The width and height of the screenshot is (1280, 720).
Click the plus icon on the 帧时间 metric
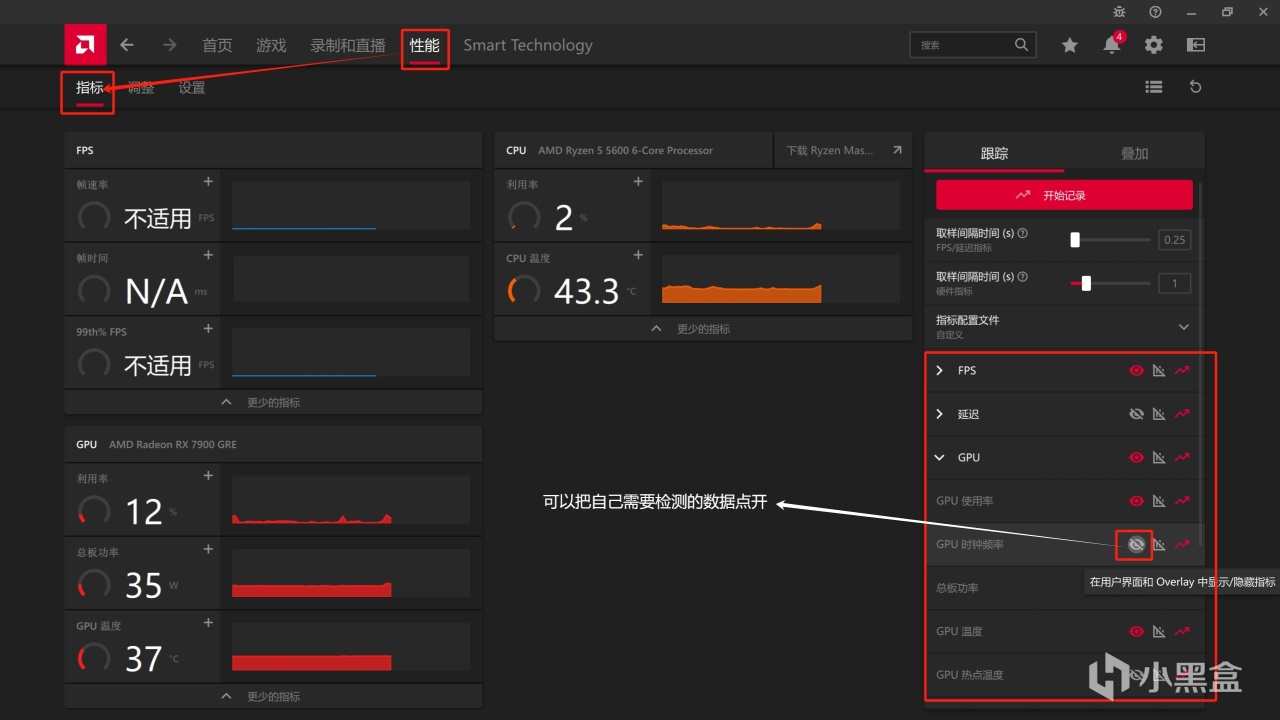coord(208,255)
